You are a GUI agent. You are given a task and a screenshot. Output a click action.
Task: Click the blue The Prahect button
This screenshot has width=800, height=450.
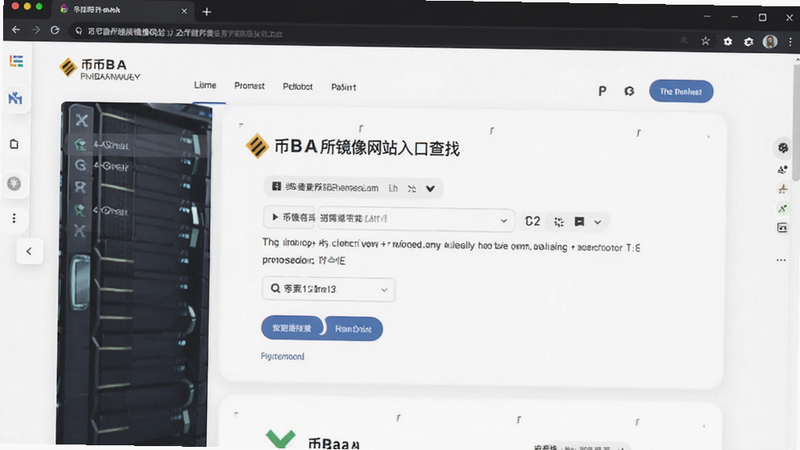681,91
